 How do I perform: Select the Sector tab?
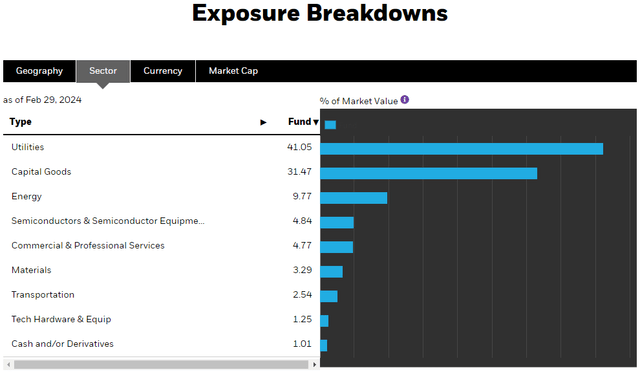[x=103, y=71]
